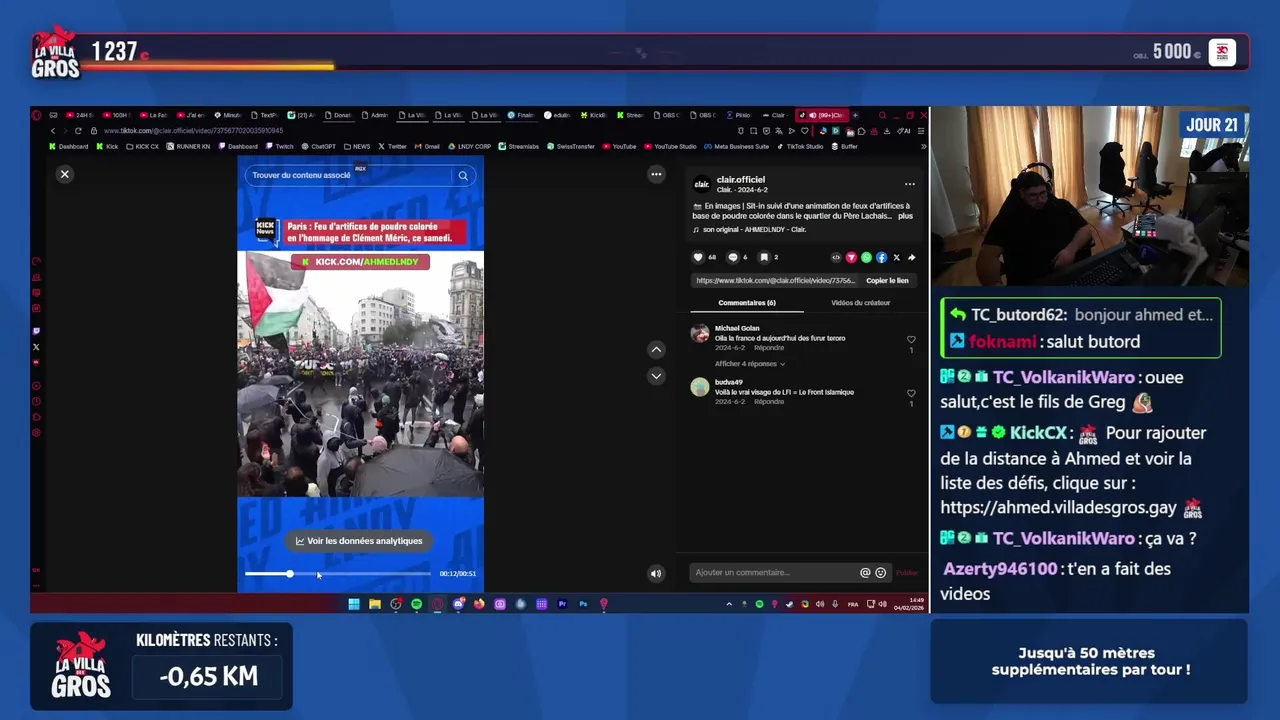Open File Explorer from taskbar
This screenshot has height=720, width=1280.
pyautogui.click(x=375, y=604)
